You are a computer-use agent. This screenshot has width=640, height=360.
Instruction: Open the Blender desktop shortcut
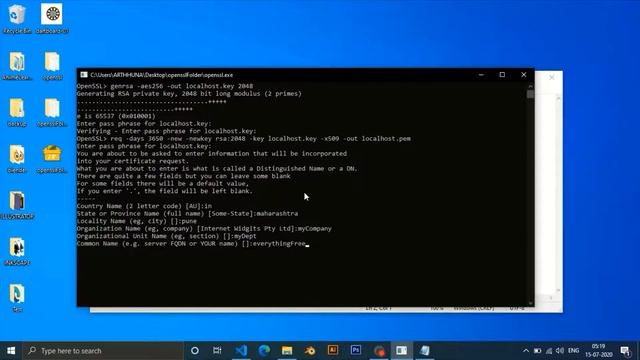click(17, 158)
